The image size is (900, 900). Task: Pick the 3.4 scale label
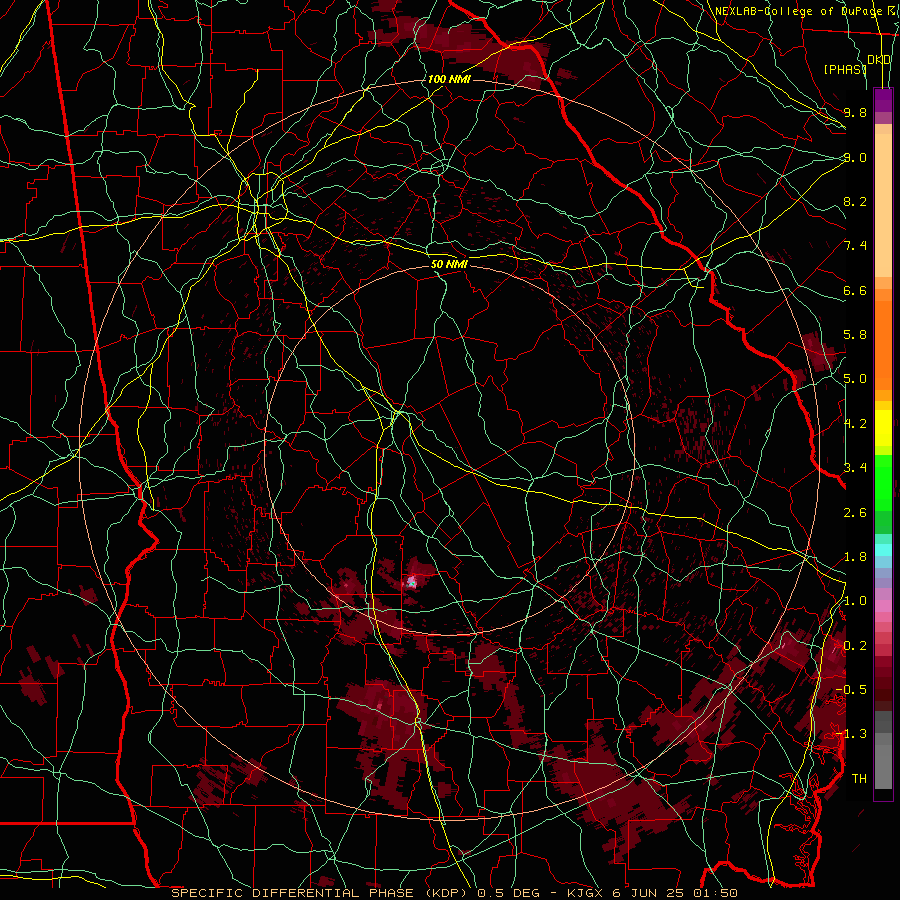tap(855, 468)
